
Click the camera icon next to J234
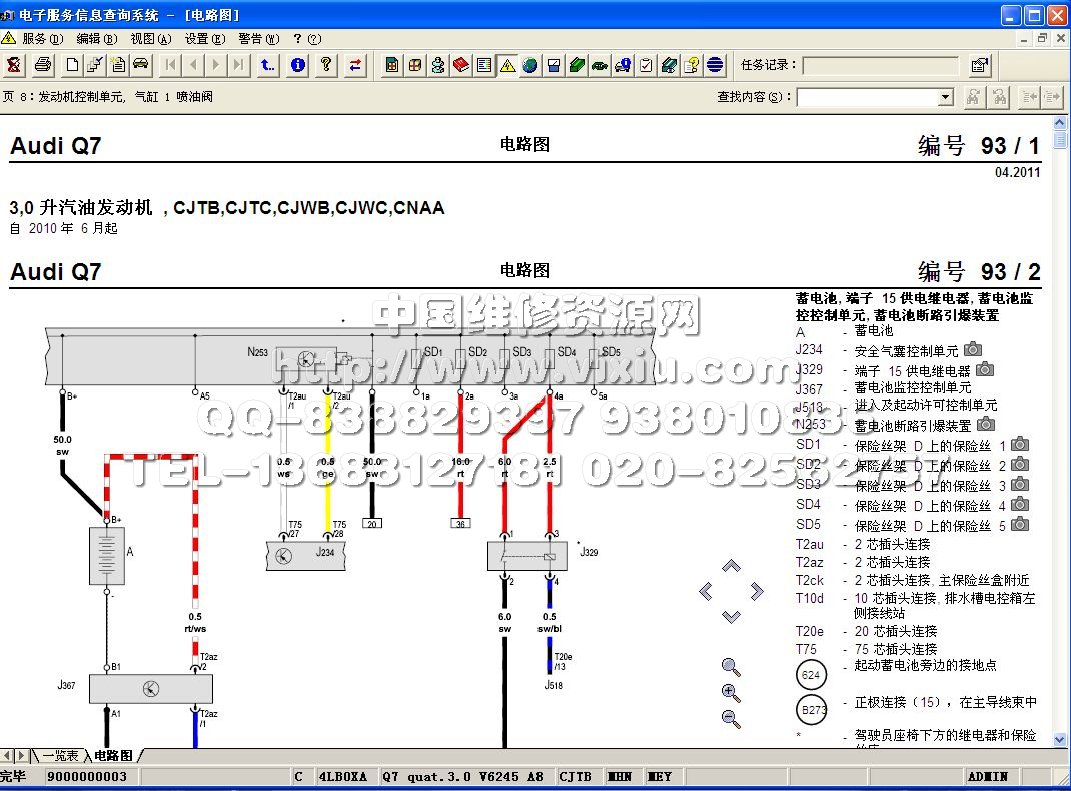click(972, 350)
